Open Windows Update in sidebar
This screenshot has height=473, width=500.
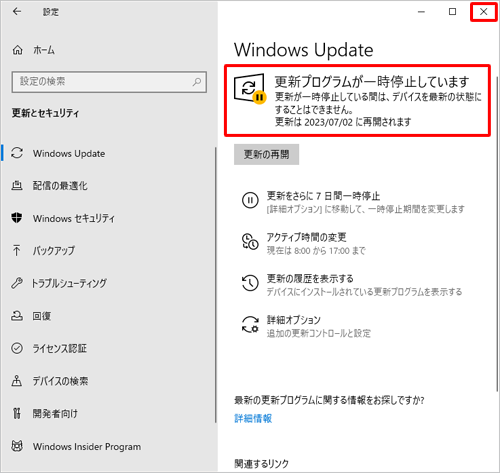(x=69, y=154)
